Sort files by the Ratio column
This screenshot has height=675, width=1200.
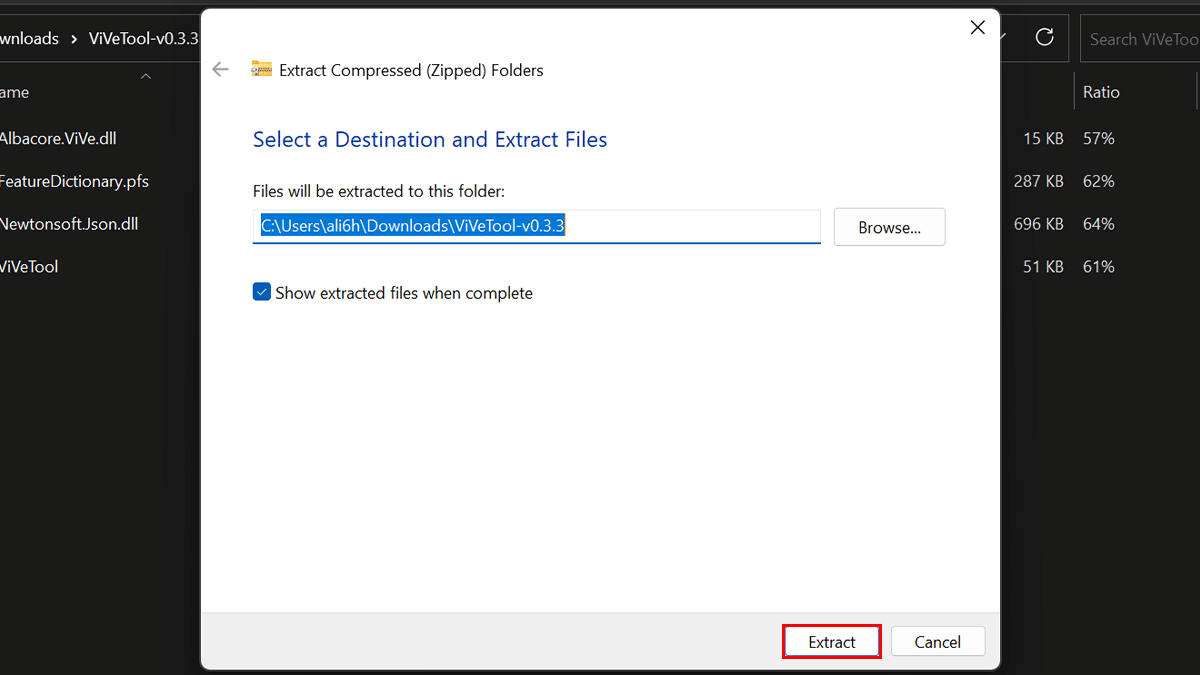1101,92
